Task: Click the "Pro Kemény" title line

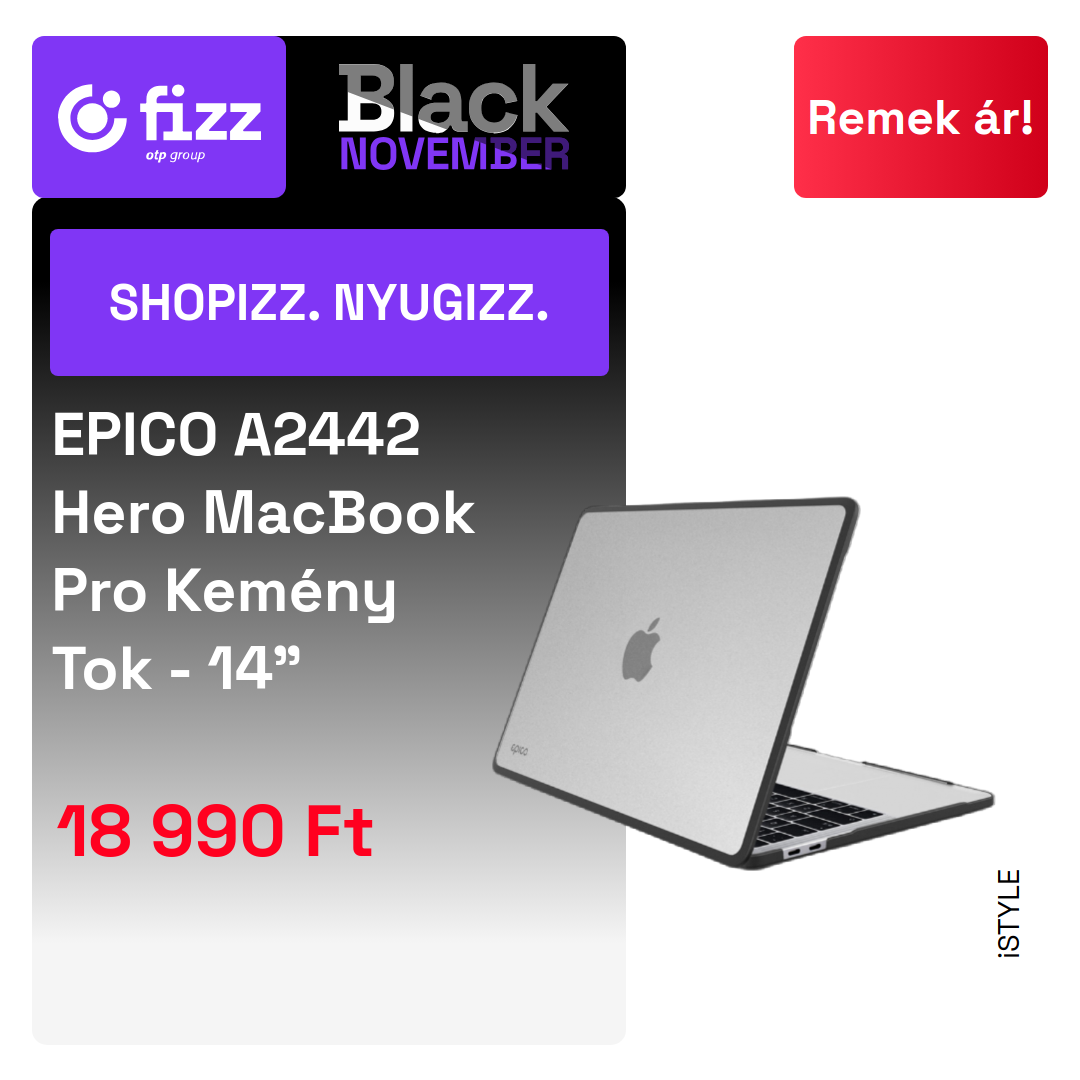Action: [x=225, y=592]
